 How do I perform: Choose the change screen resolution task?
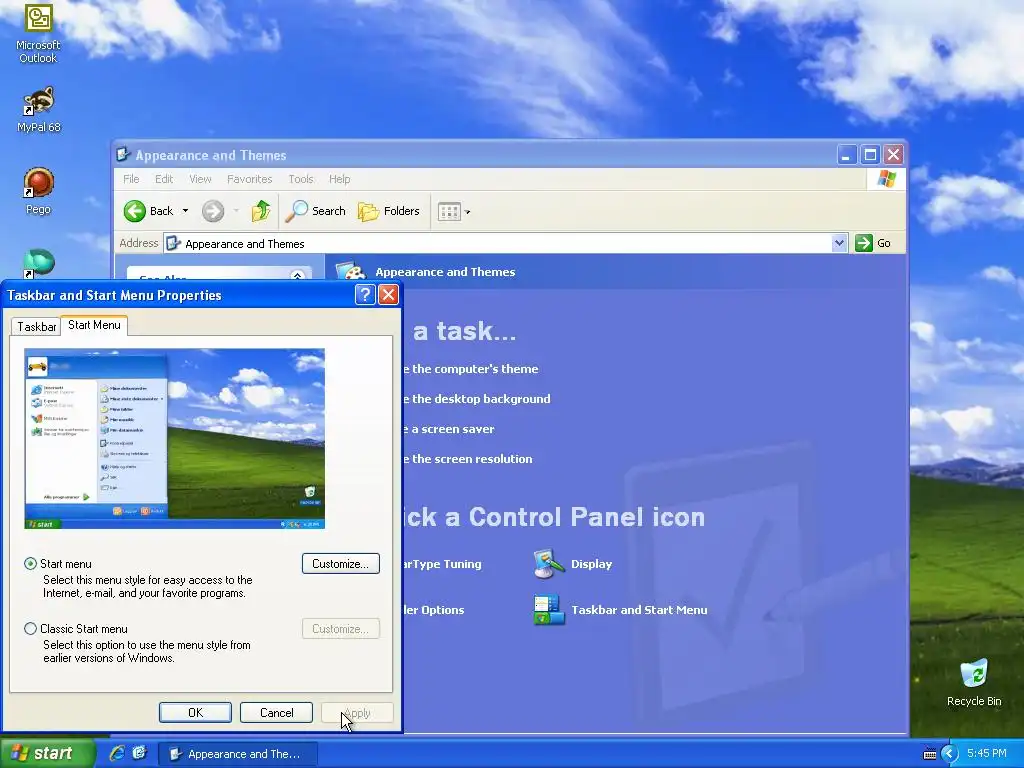pyautogui.click(x=468, y=459)
